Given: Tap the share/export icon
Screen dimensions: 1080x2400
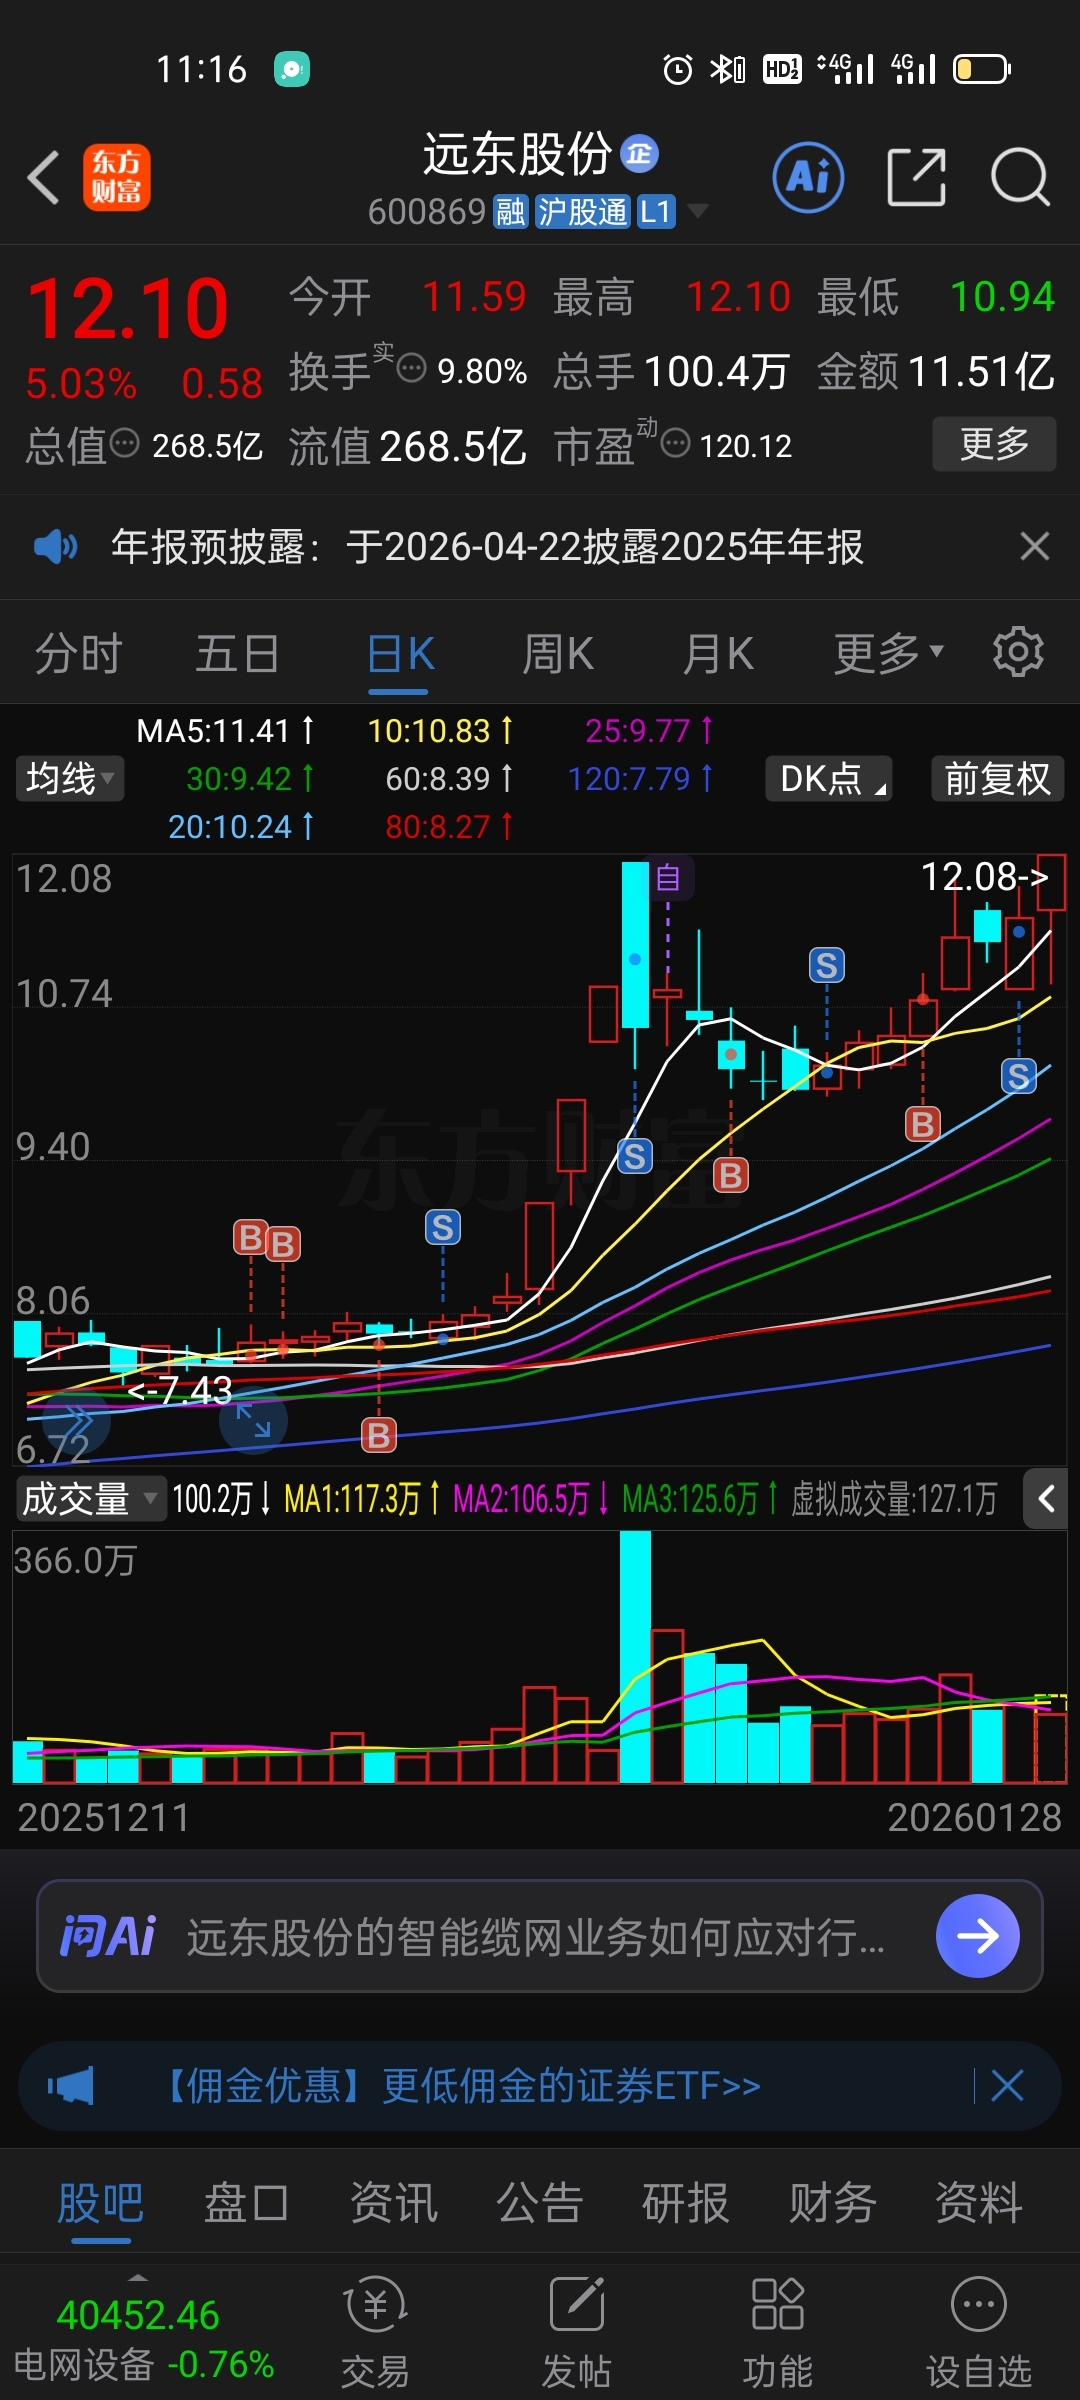Looking at the screenshot, I should [917, 178].
